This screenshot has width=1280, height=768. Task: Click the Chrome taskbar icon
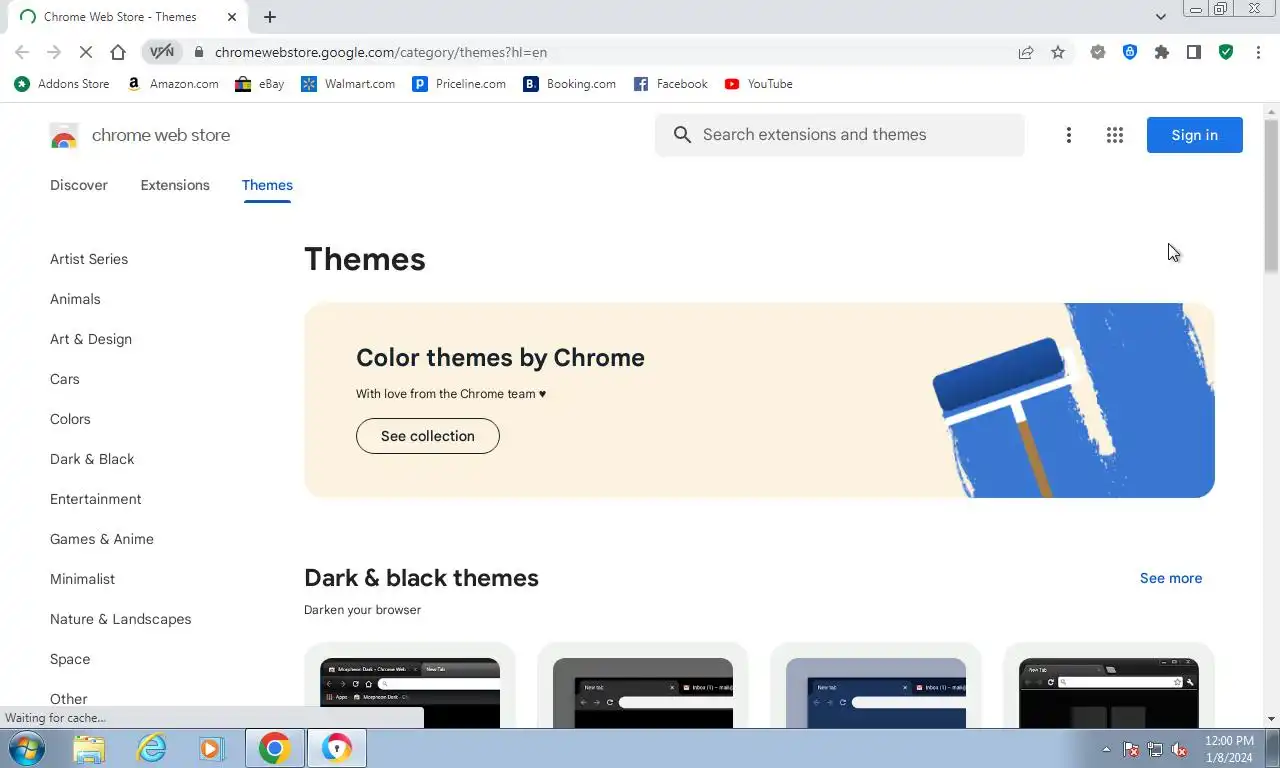(x=274, y=748)
